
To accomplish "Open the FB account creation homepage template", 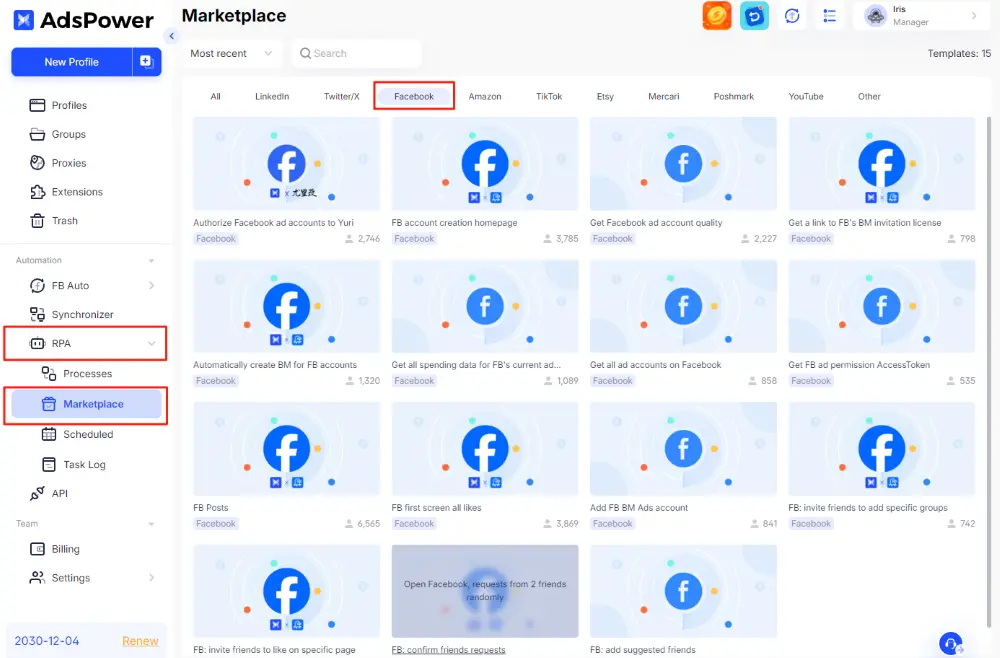I will 485,163.
